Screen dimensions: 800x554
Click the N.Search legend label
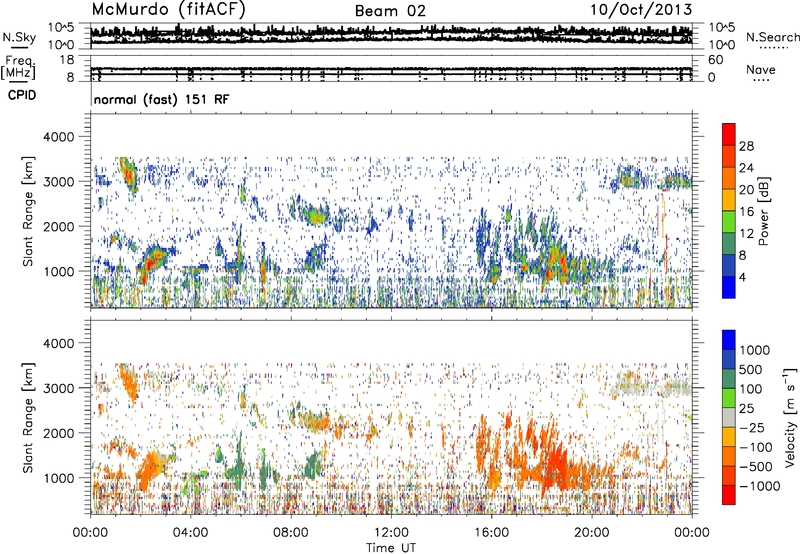click(772, 37)
